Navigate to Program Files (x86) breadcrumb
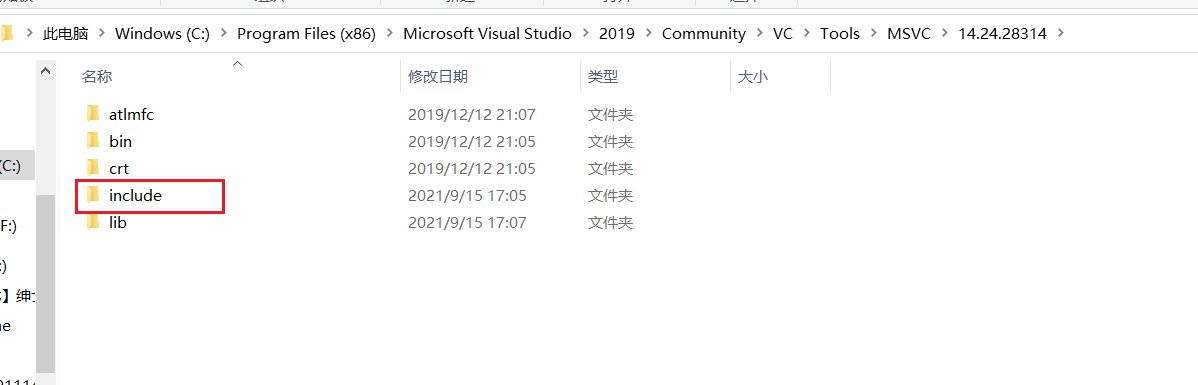This screenshot has width=1198, height=385. click(x=306, y=34)
